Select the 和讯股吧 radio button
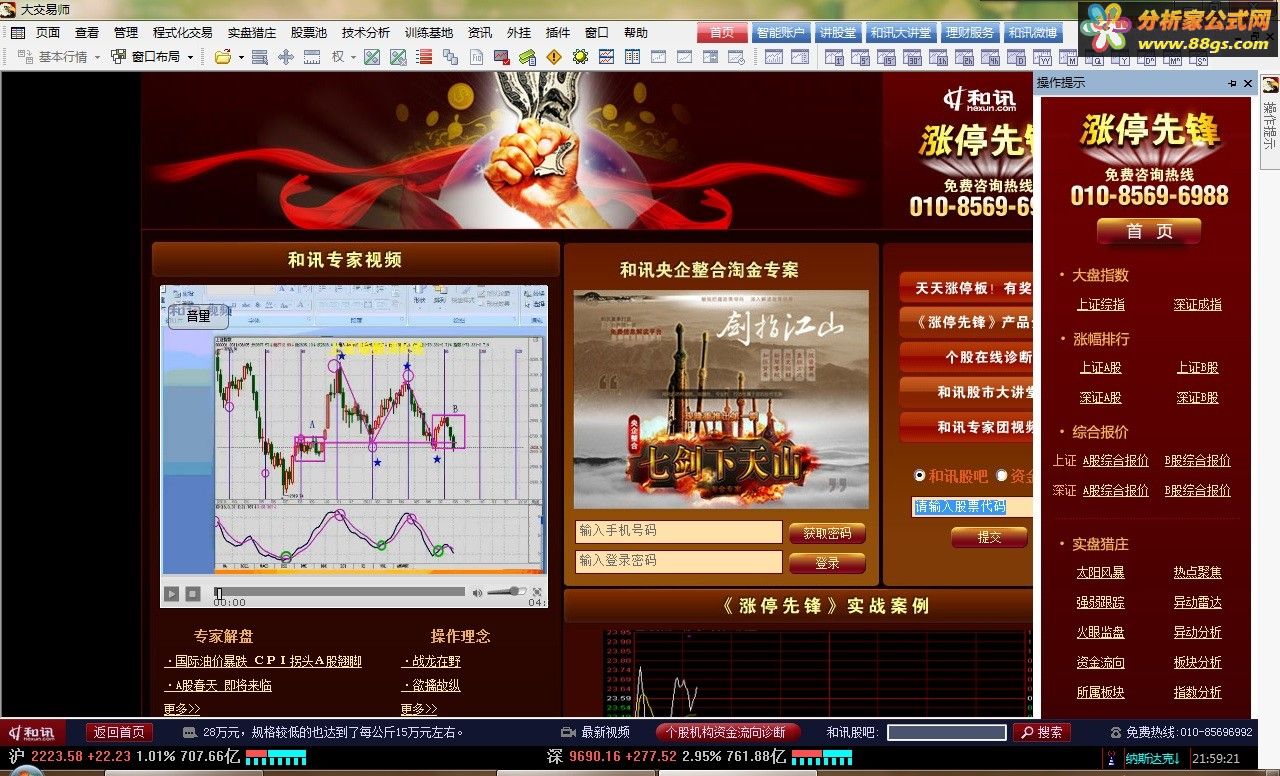The width and height of the screenshot is (1280, 776). click(920, 476)
